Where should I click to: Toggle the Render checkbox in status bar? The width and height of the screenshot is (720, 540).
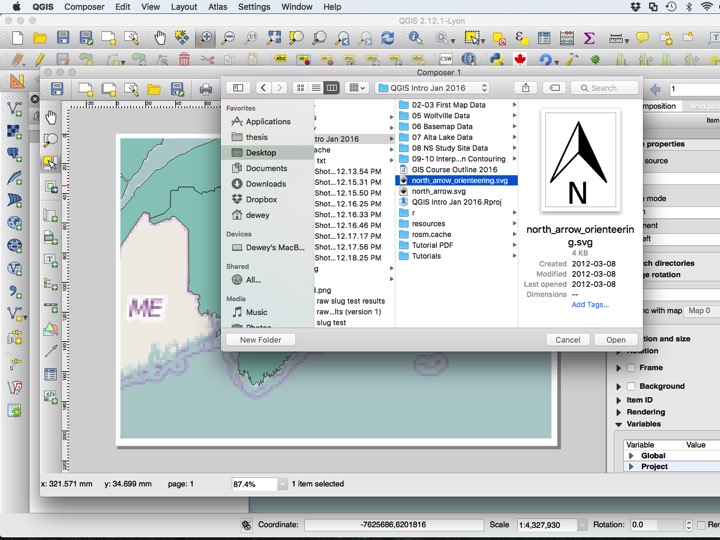[x=701, y=524]
